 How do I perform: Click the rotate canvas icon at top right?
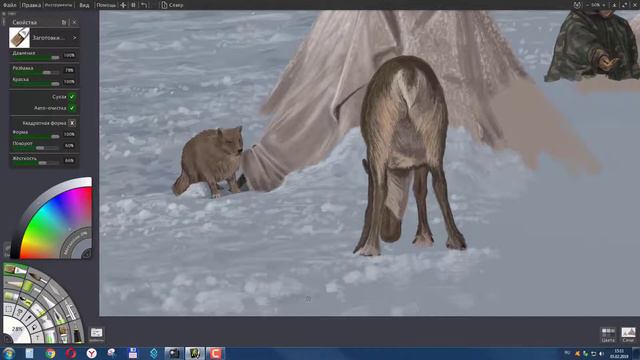click(577, 5)
